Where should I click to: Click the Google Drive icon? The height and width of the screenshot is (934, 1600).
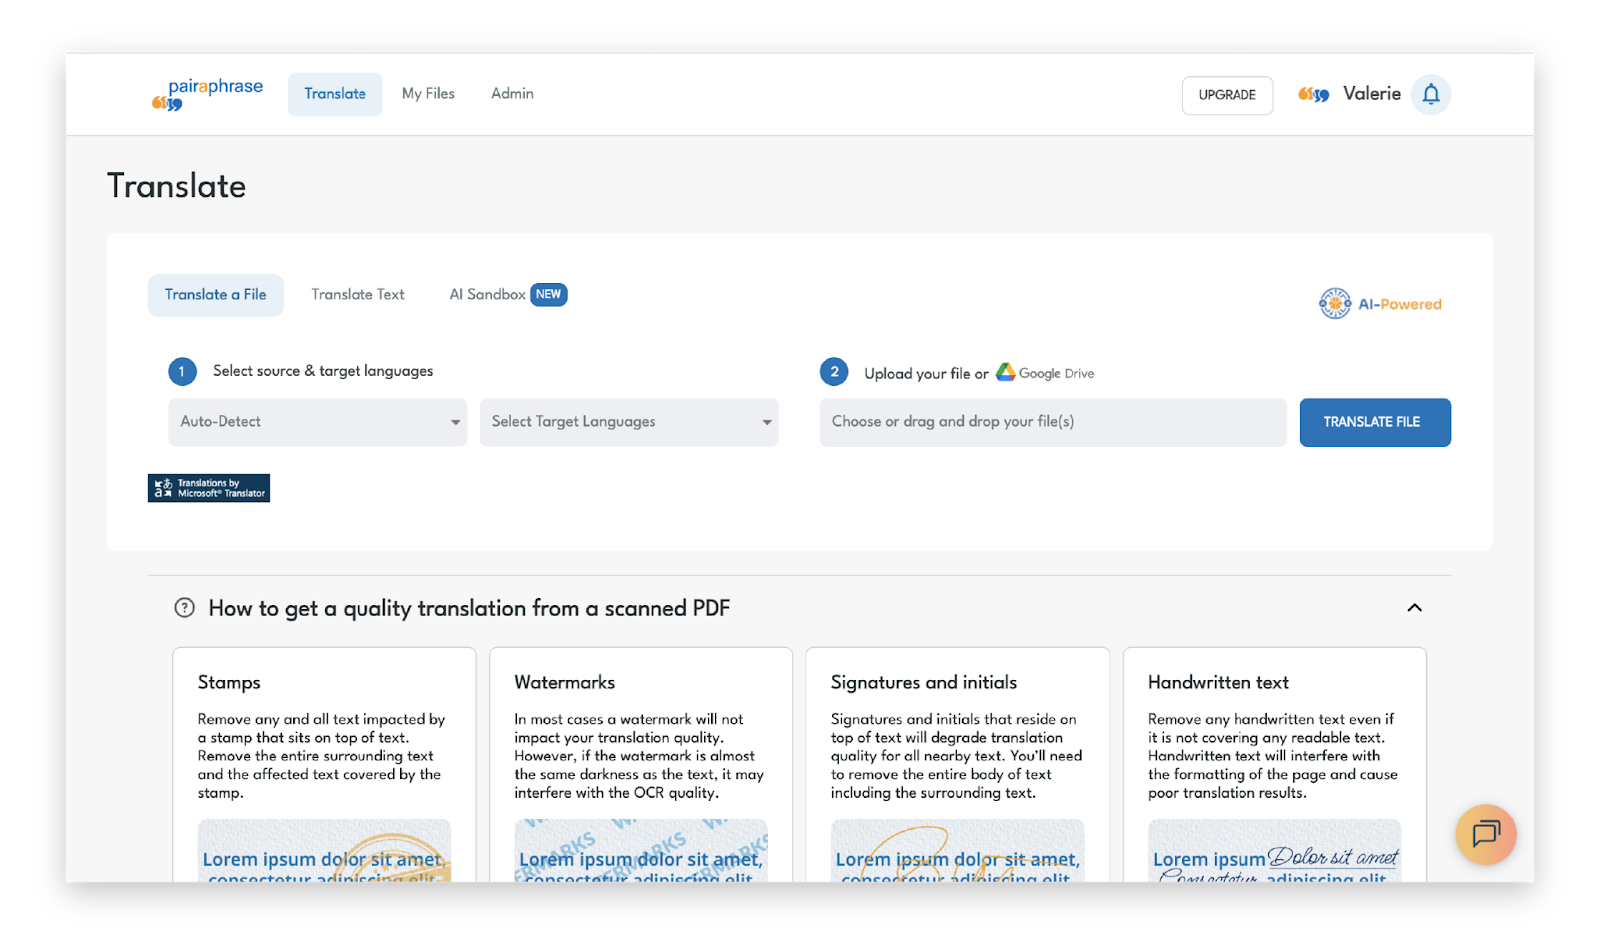(x=1006, y=372)
